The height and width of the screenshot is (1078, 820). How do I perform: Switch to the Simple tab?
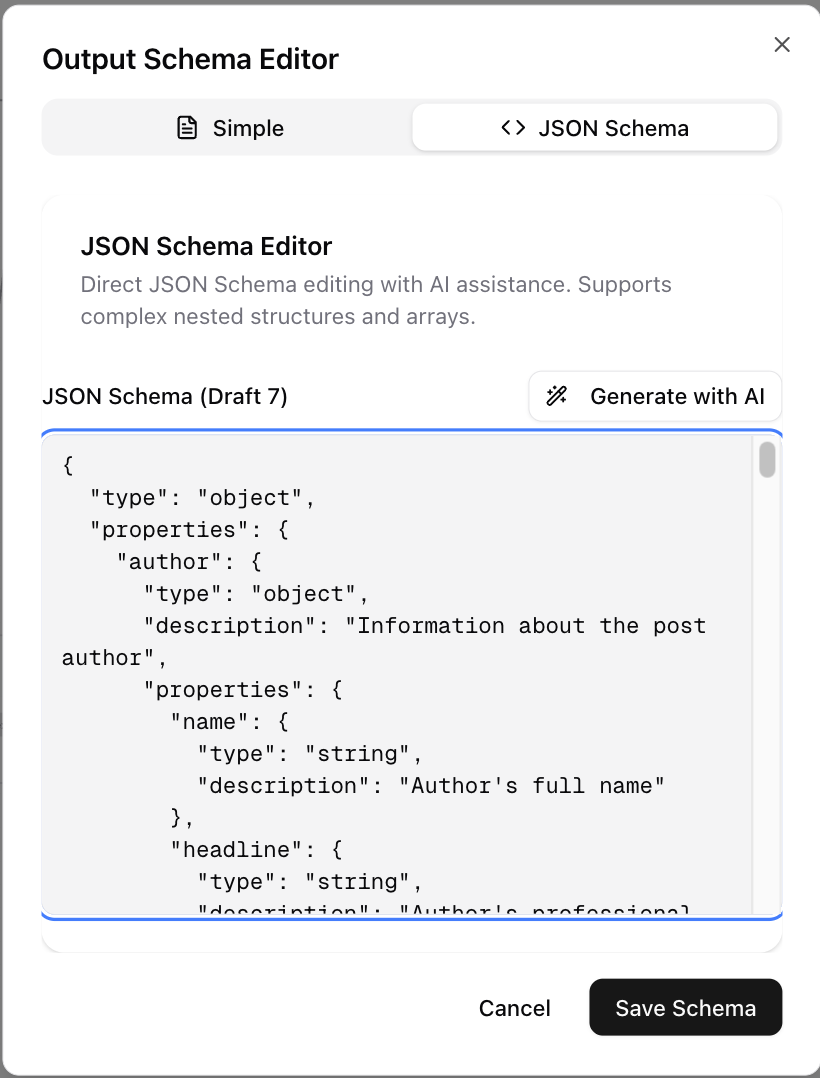tap(227, 127)
